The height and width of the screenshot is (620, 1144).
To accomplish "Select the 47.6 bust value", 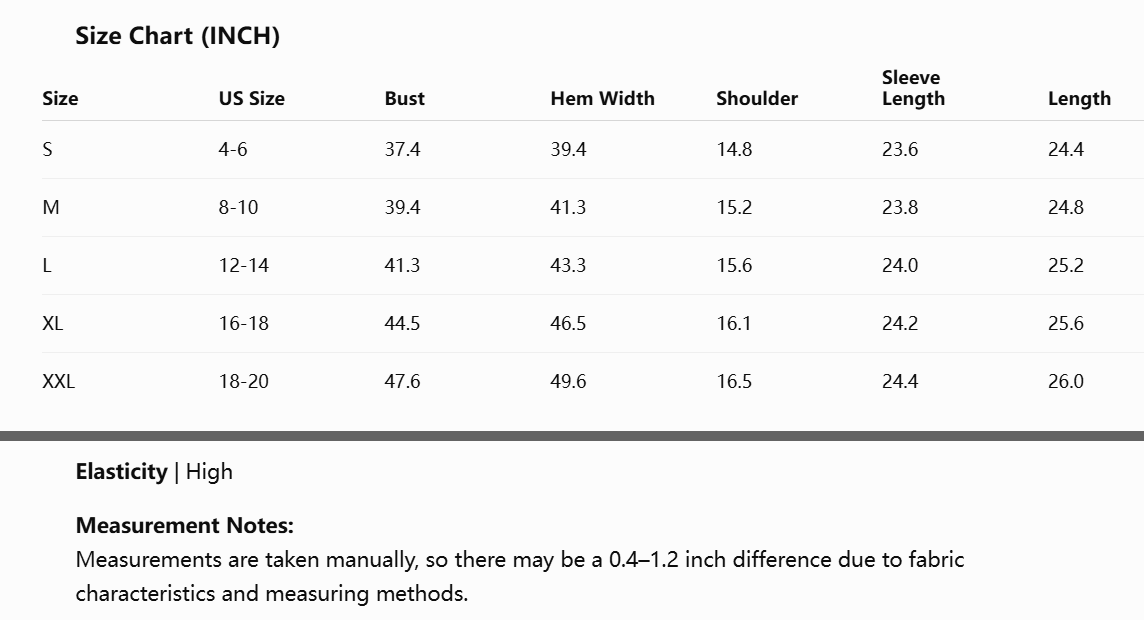I will (402, 381).
